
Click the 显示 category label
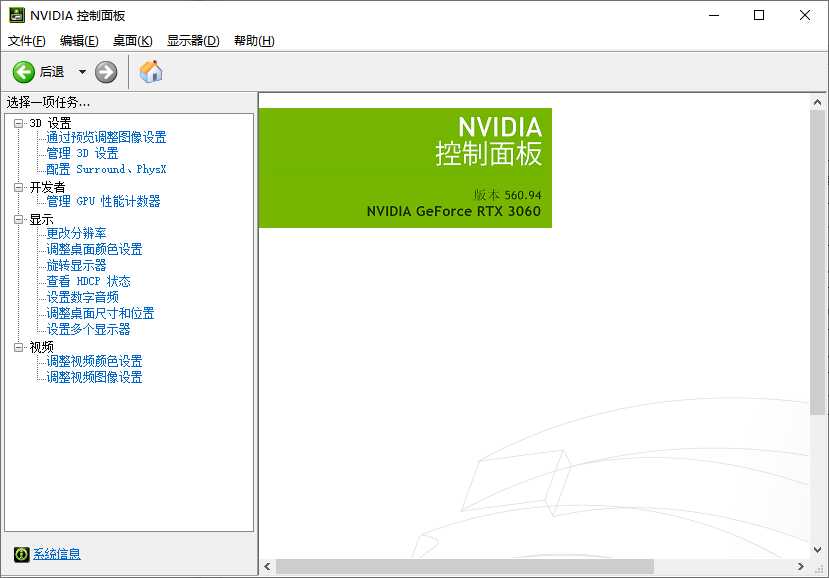click(42, 219)
